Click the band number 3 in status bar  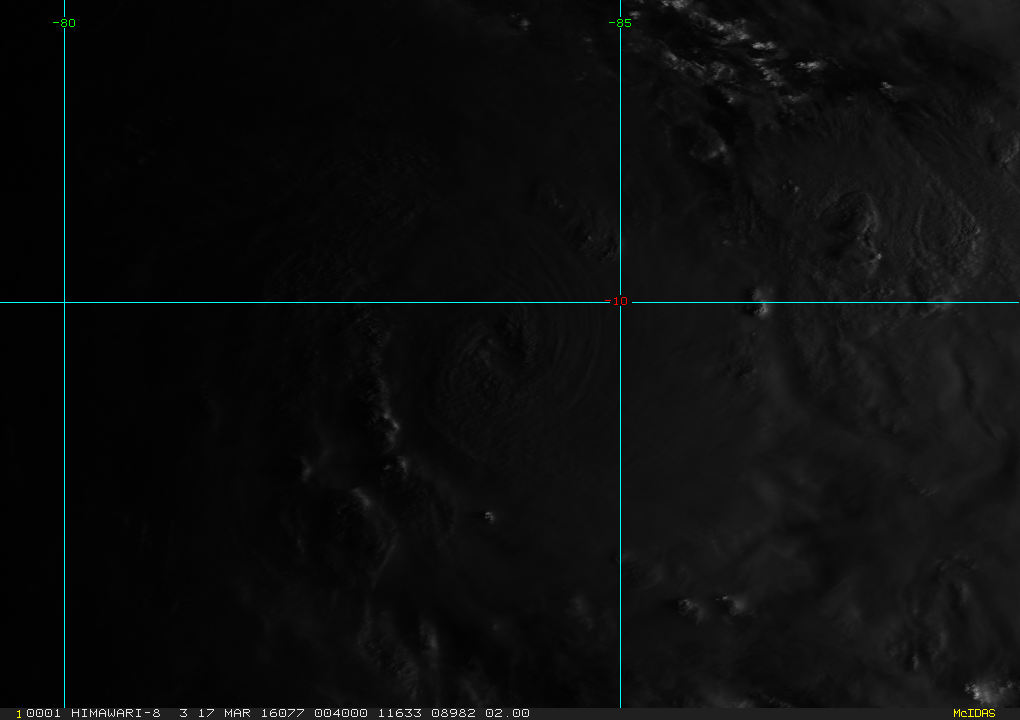[x=183, y=713]
